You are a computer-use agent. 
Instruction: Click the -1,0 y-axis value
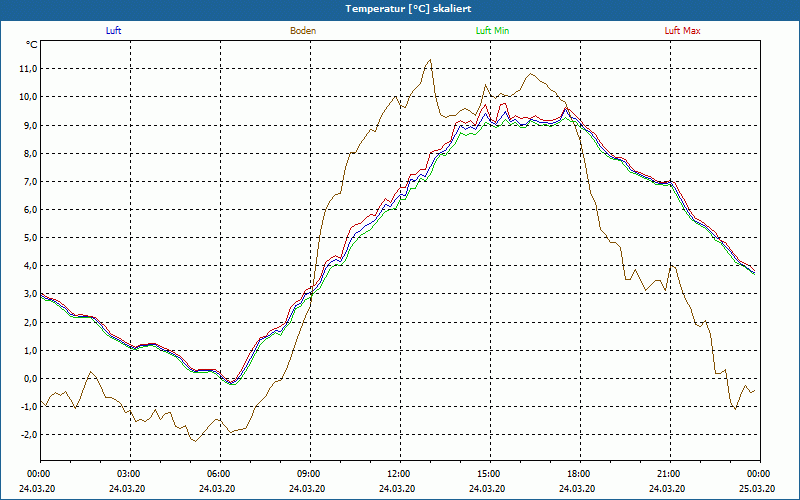(x=28, y=407)
